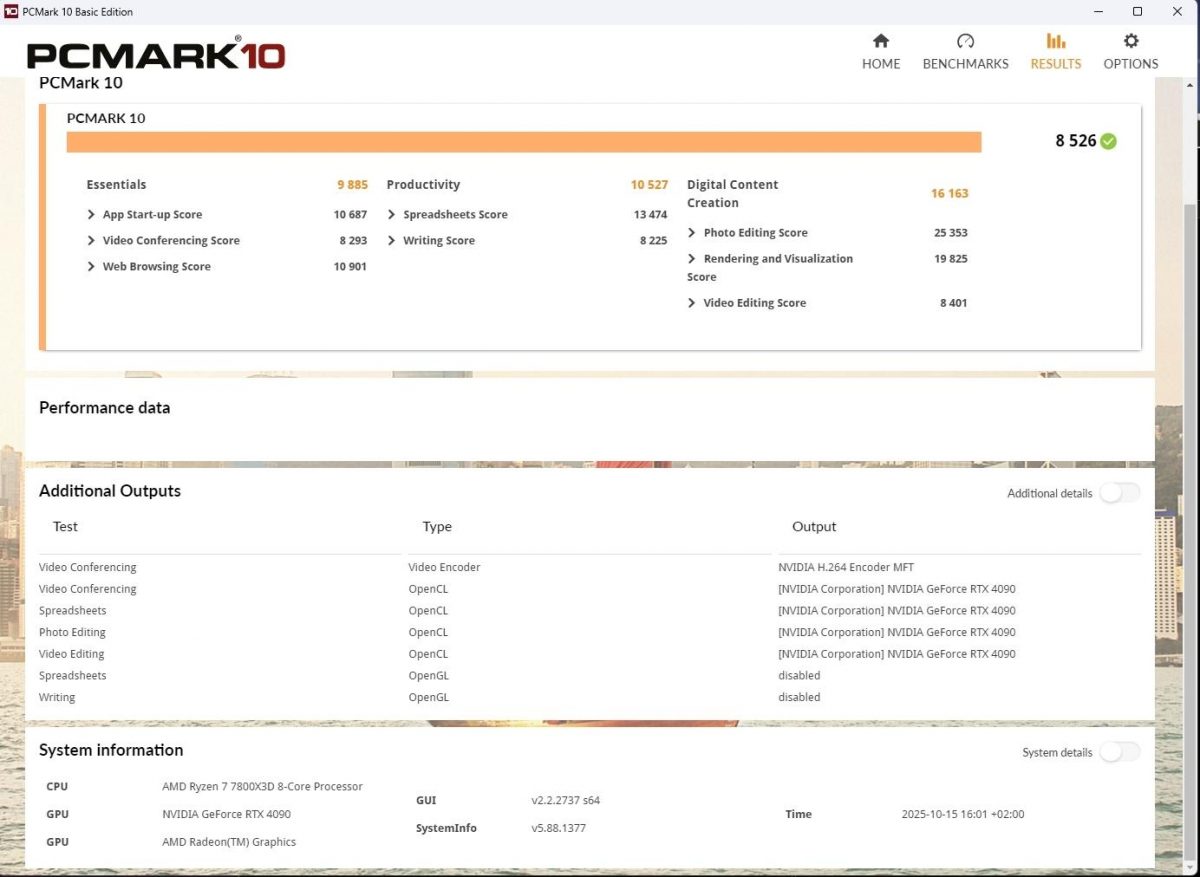Click the PCMark 10 title bar icon

[12, 11]
